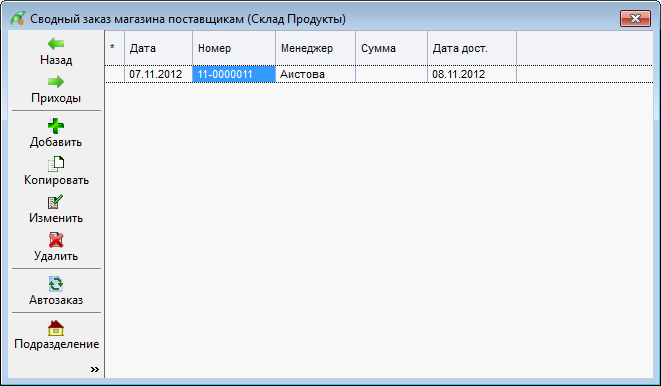Select manager cell Аистова
661x386 pixels.
tap(315, 74)
